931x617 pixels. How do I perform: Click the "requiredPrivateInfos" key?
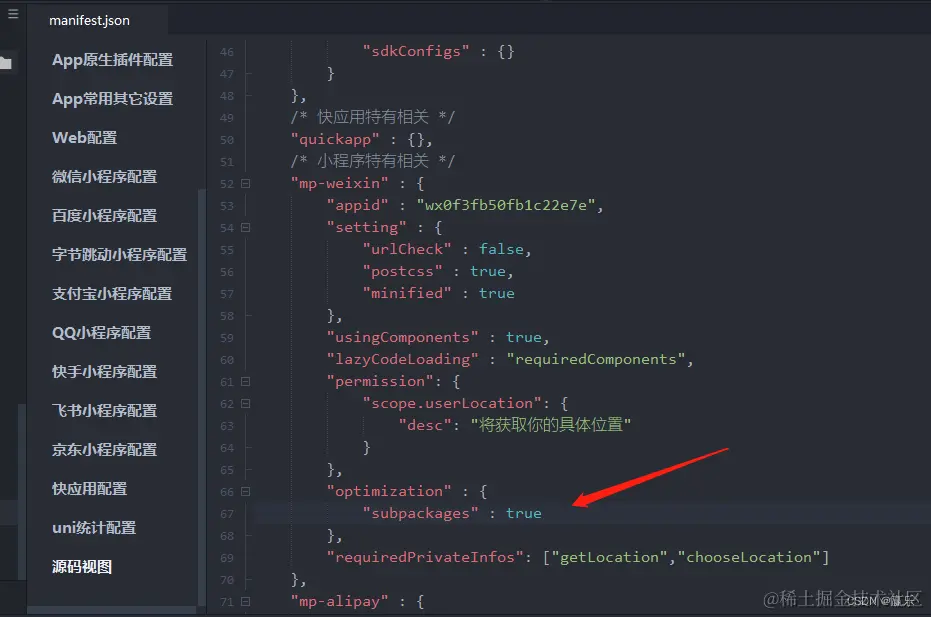click(425, 558)
